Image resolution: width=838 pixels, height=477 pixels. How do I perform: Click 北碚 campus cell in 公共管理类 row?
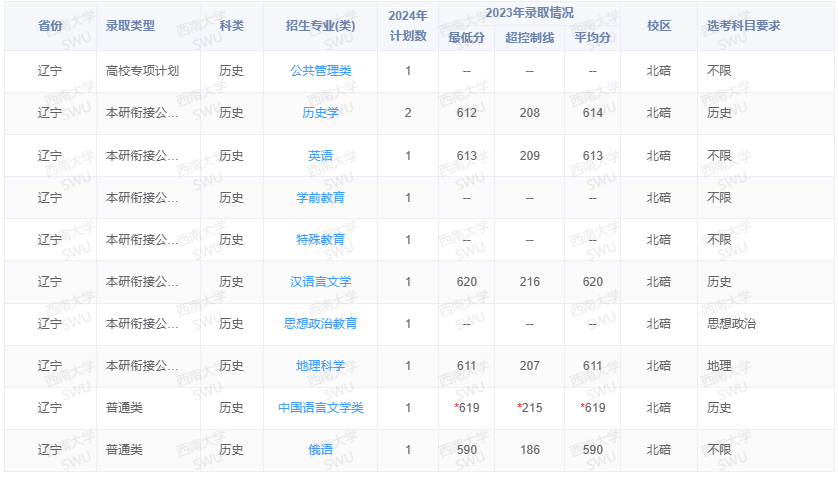click(659, 71)
